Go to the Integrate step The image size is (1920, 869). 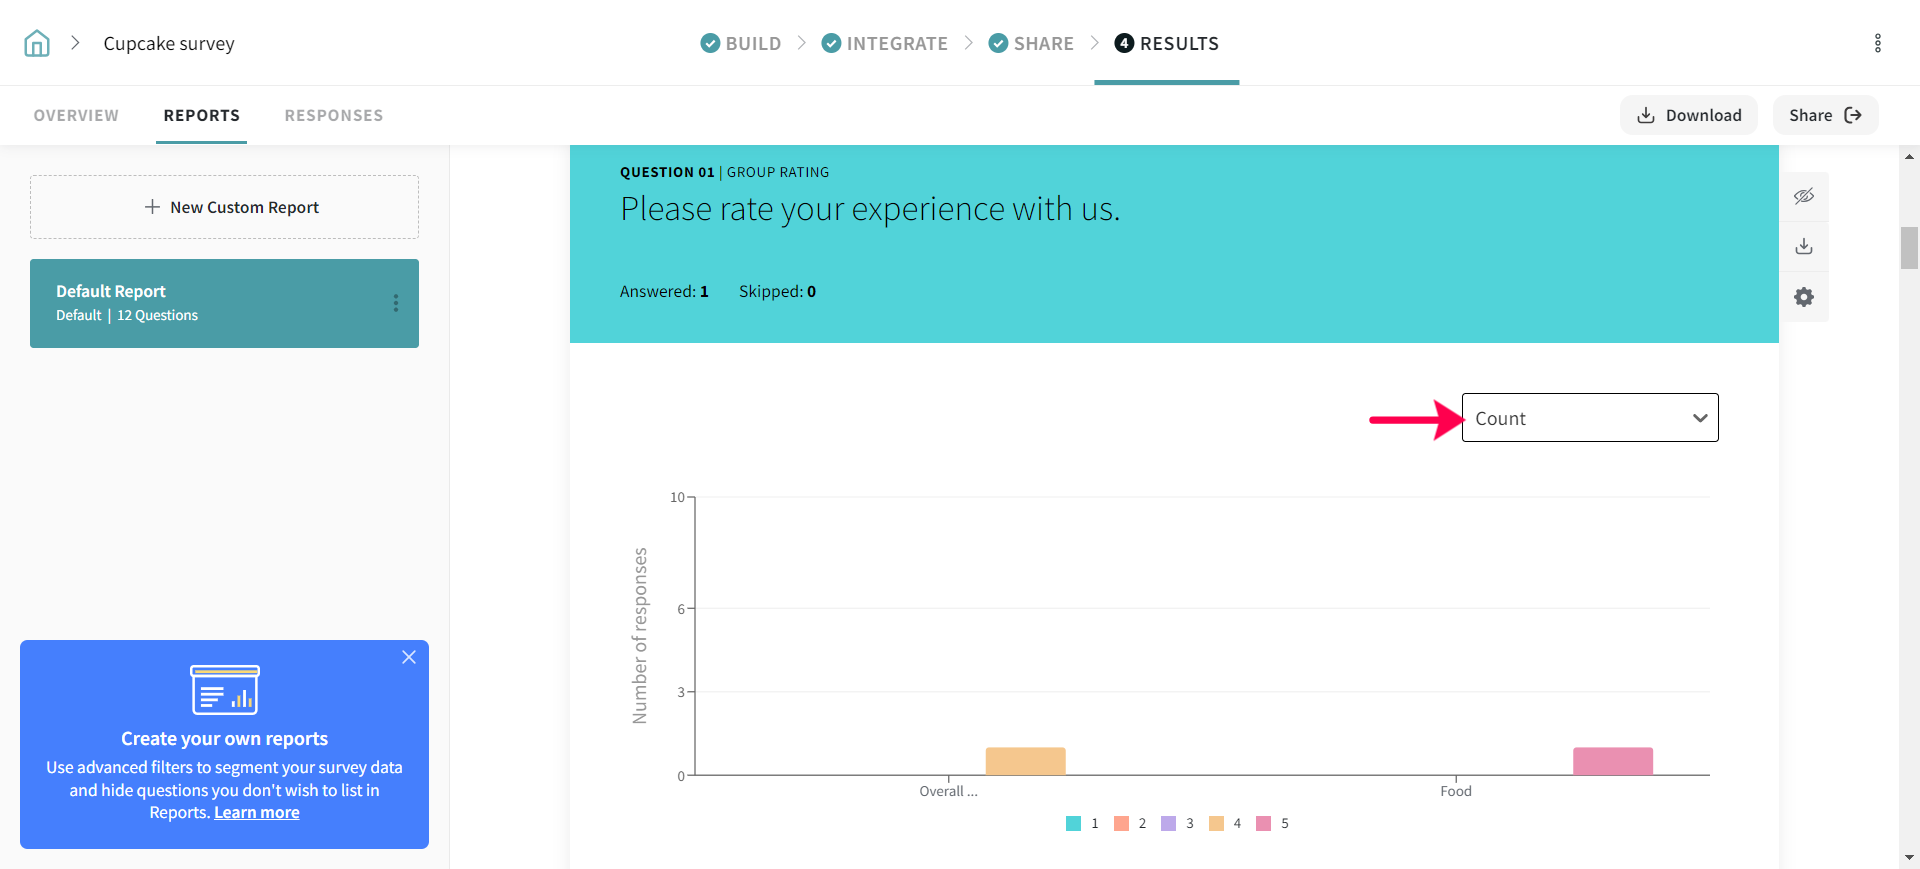(x=884, y=43)
